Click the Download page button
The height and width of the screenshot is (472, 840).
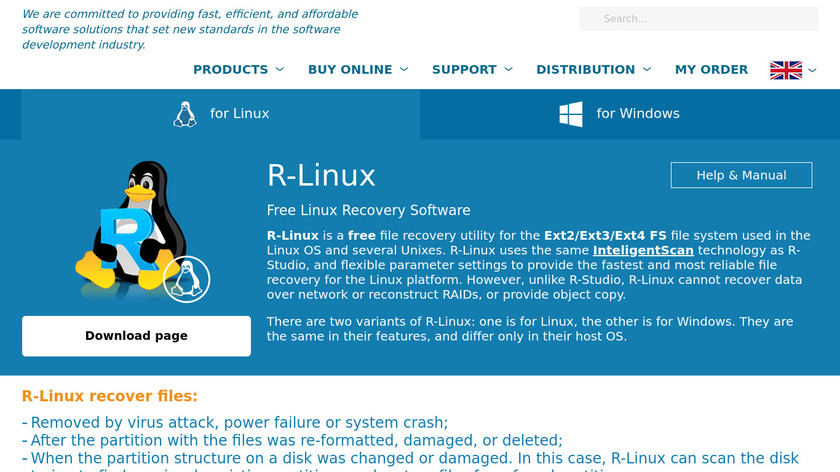[x=136, y=336]
